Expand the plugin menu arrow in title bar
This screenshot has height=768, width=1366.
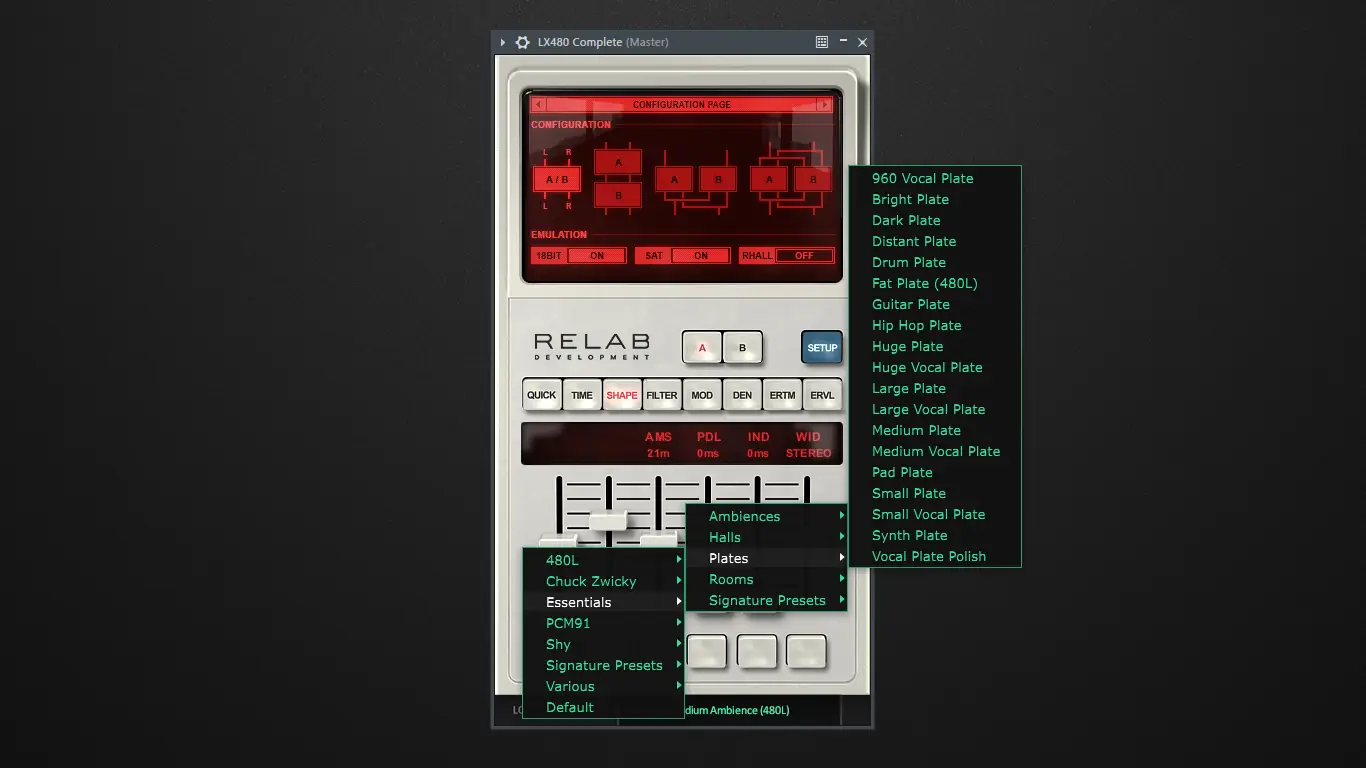[503, 42]
